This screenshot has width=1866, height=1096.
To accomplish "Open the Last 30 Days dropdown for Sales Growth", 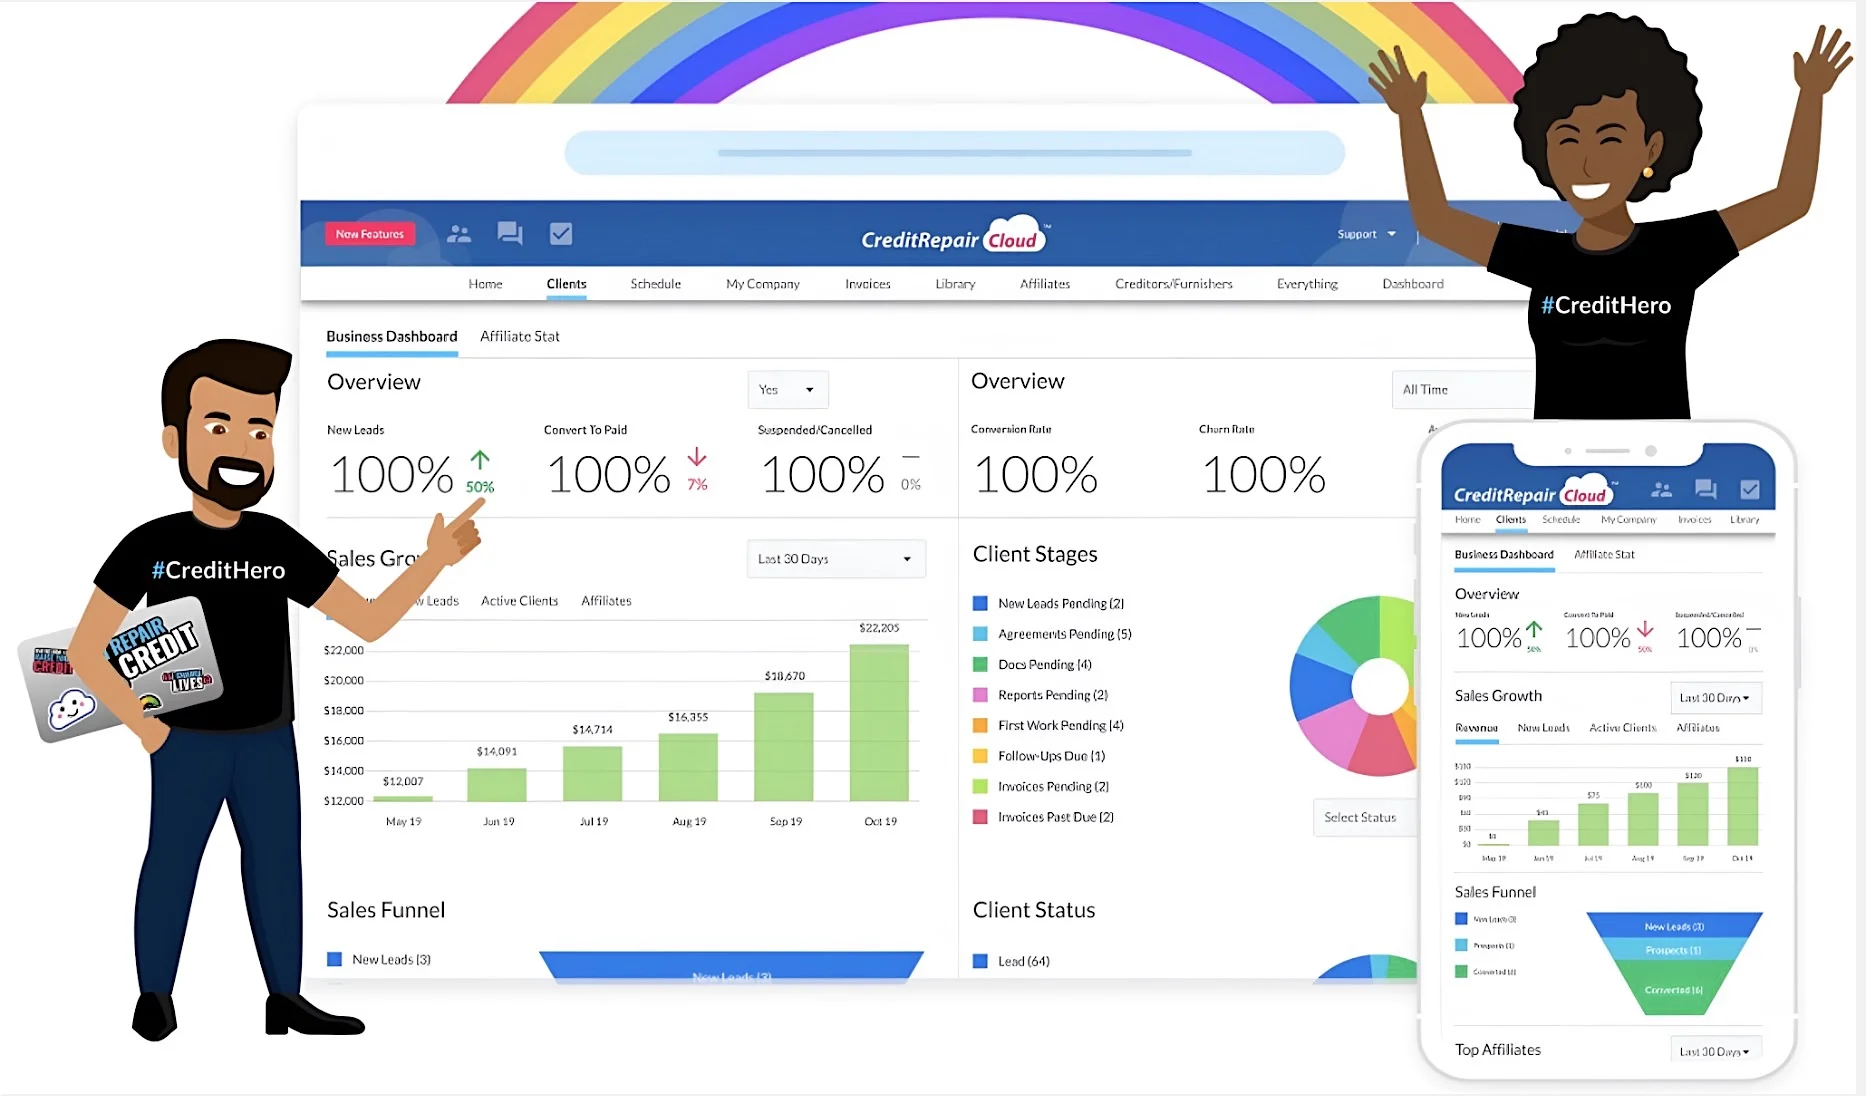I will click(836, 559).
